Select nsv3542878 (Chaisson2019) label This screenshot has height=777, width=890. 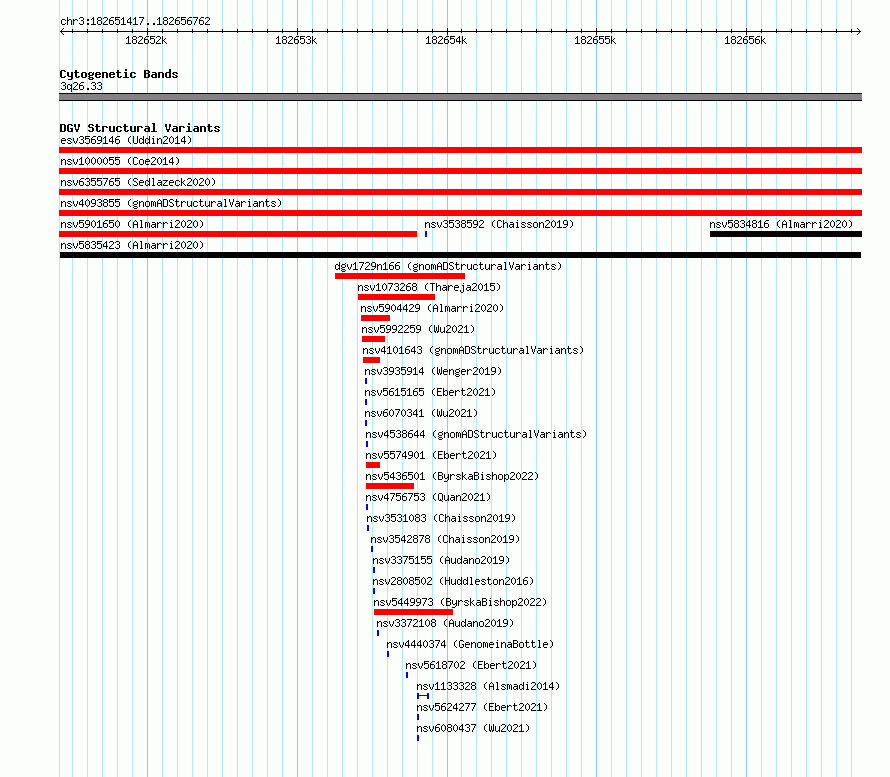[x=445, y=539]
